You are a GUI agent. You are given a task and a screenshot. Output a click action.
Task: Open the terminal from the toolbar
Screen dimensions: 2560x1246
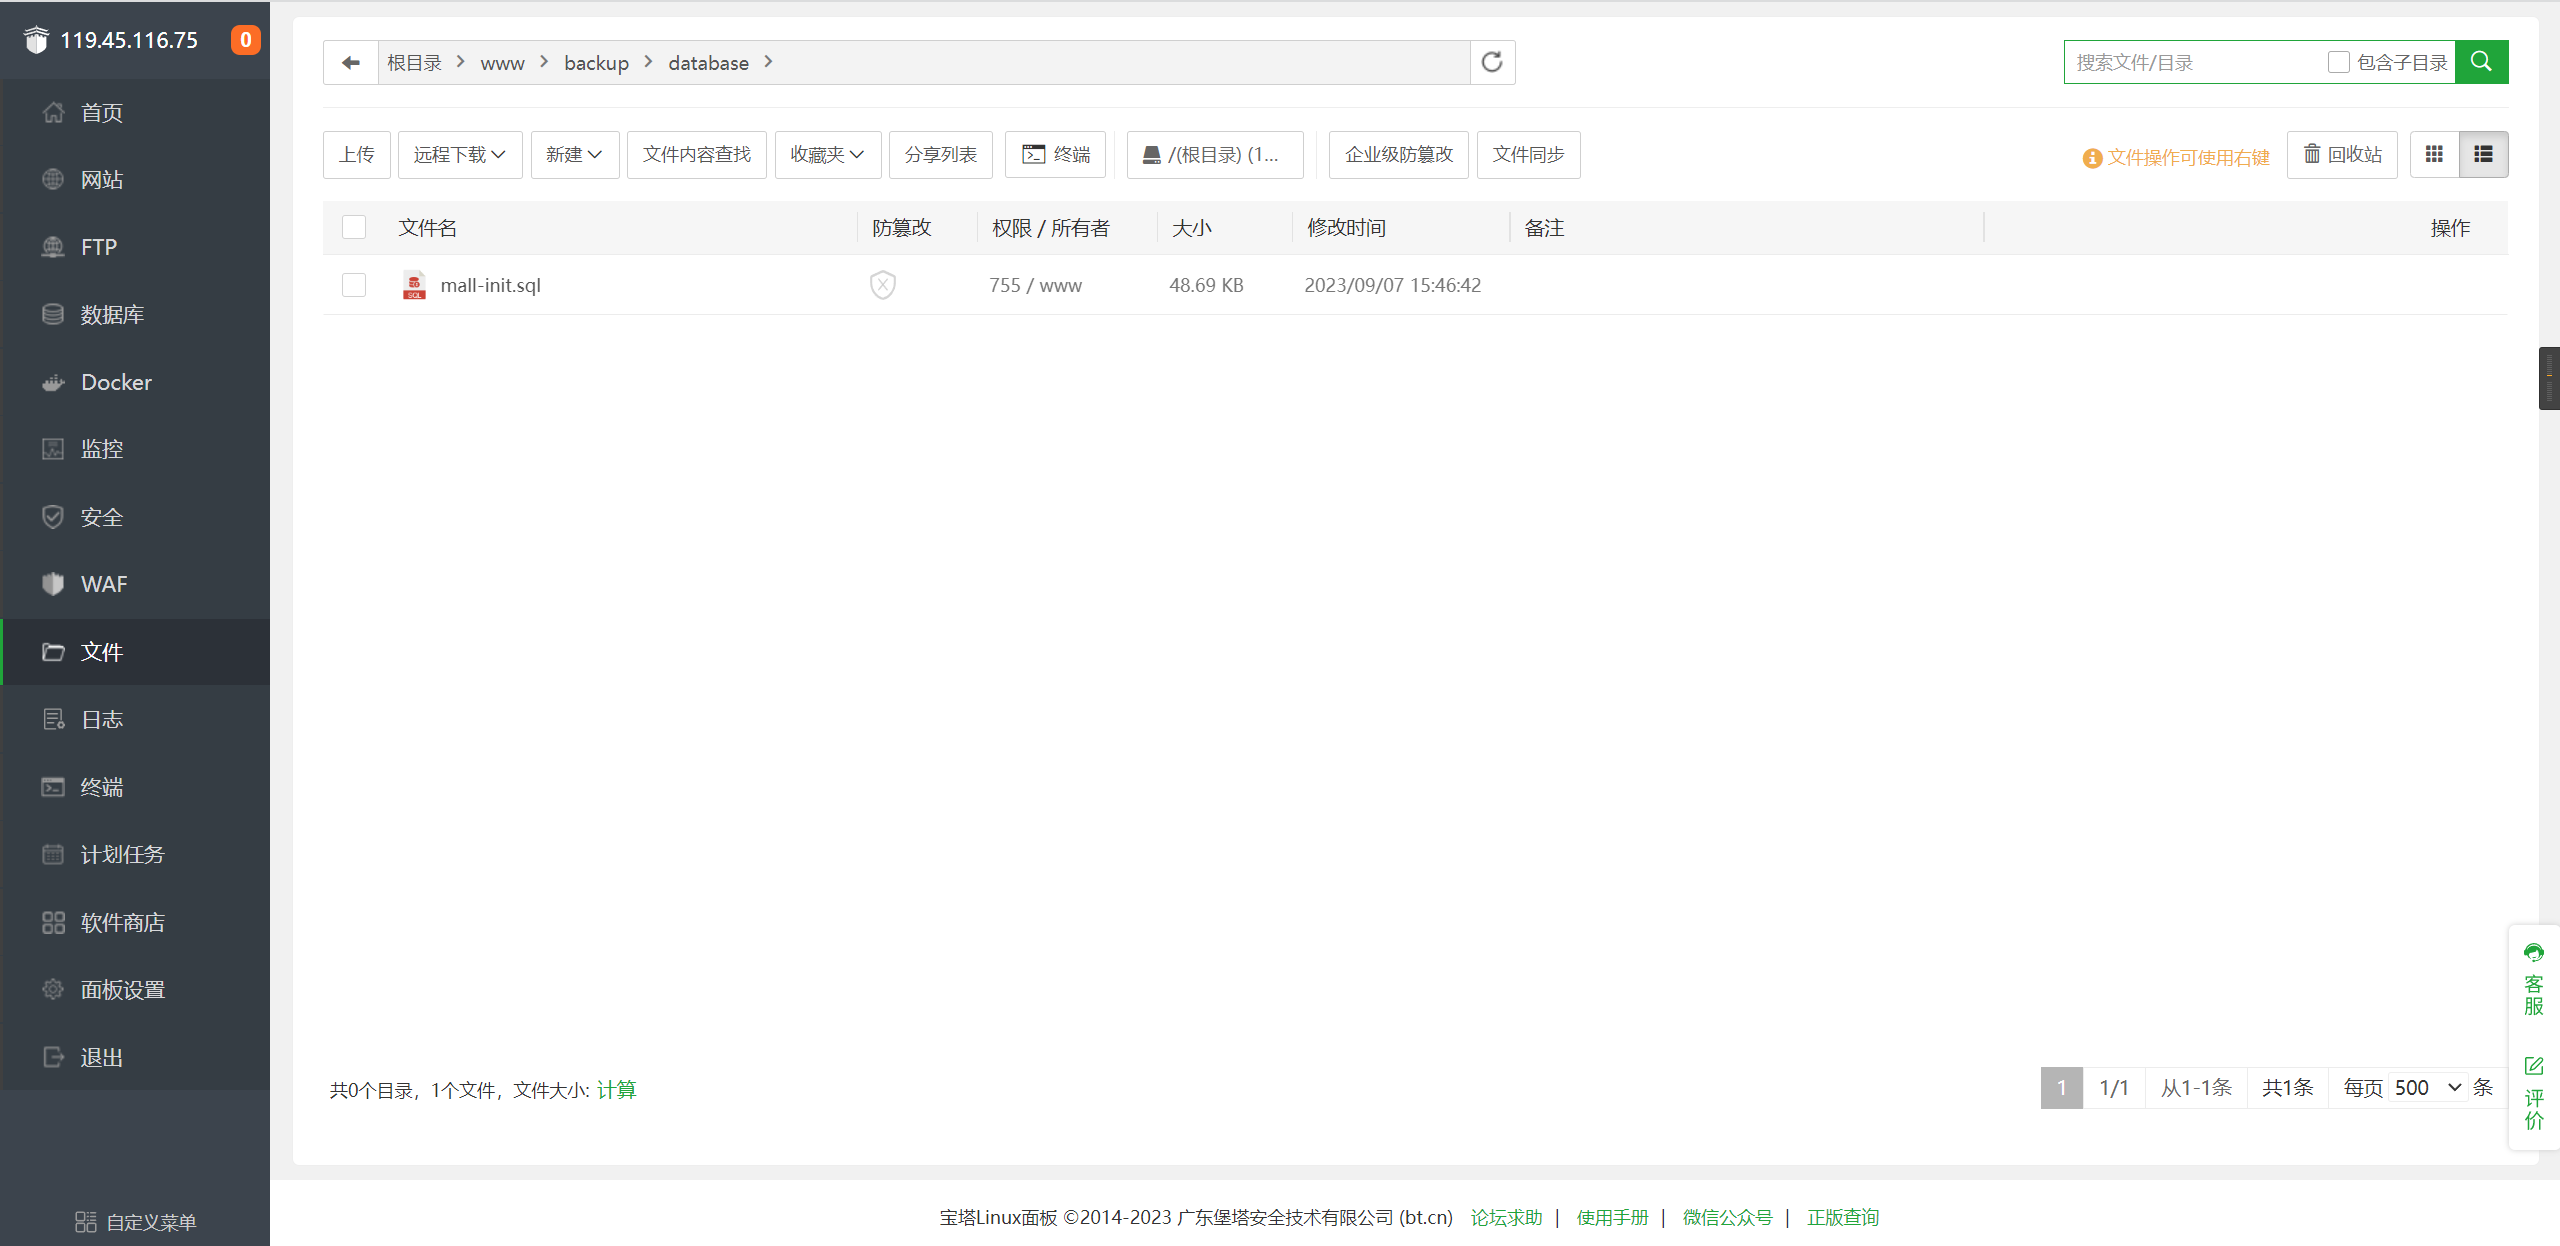pyautogui.click(x=1056, y=155)
